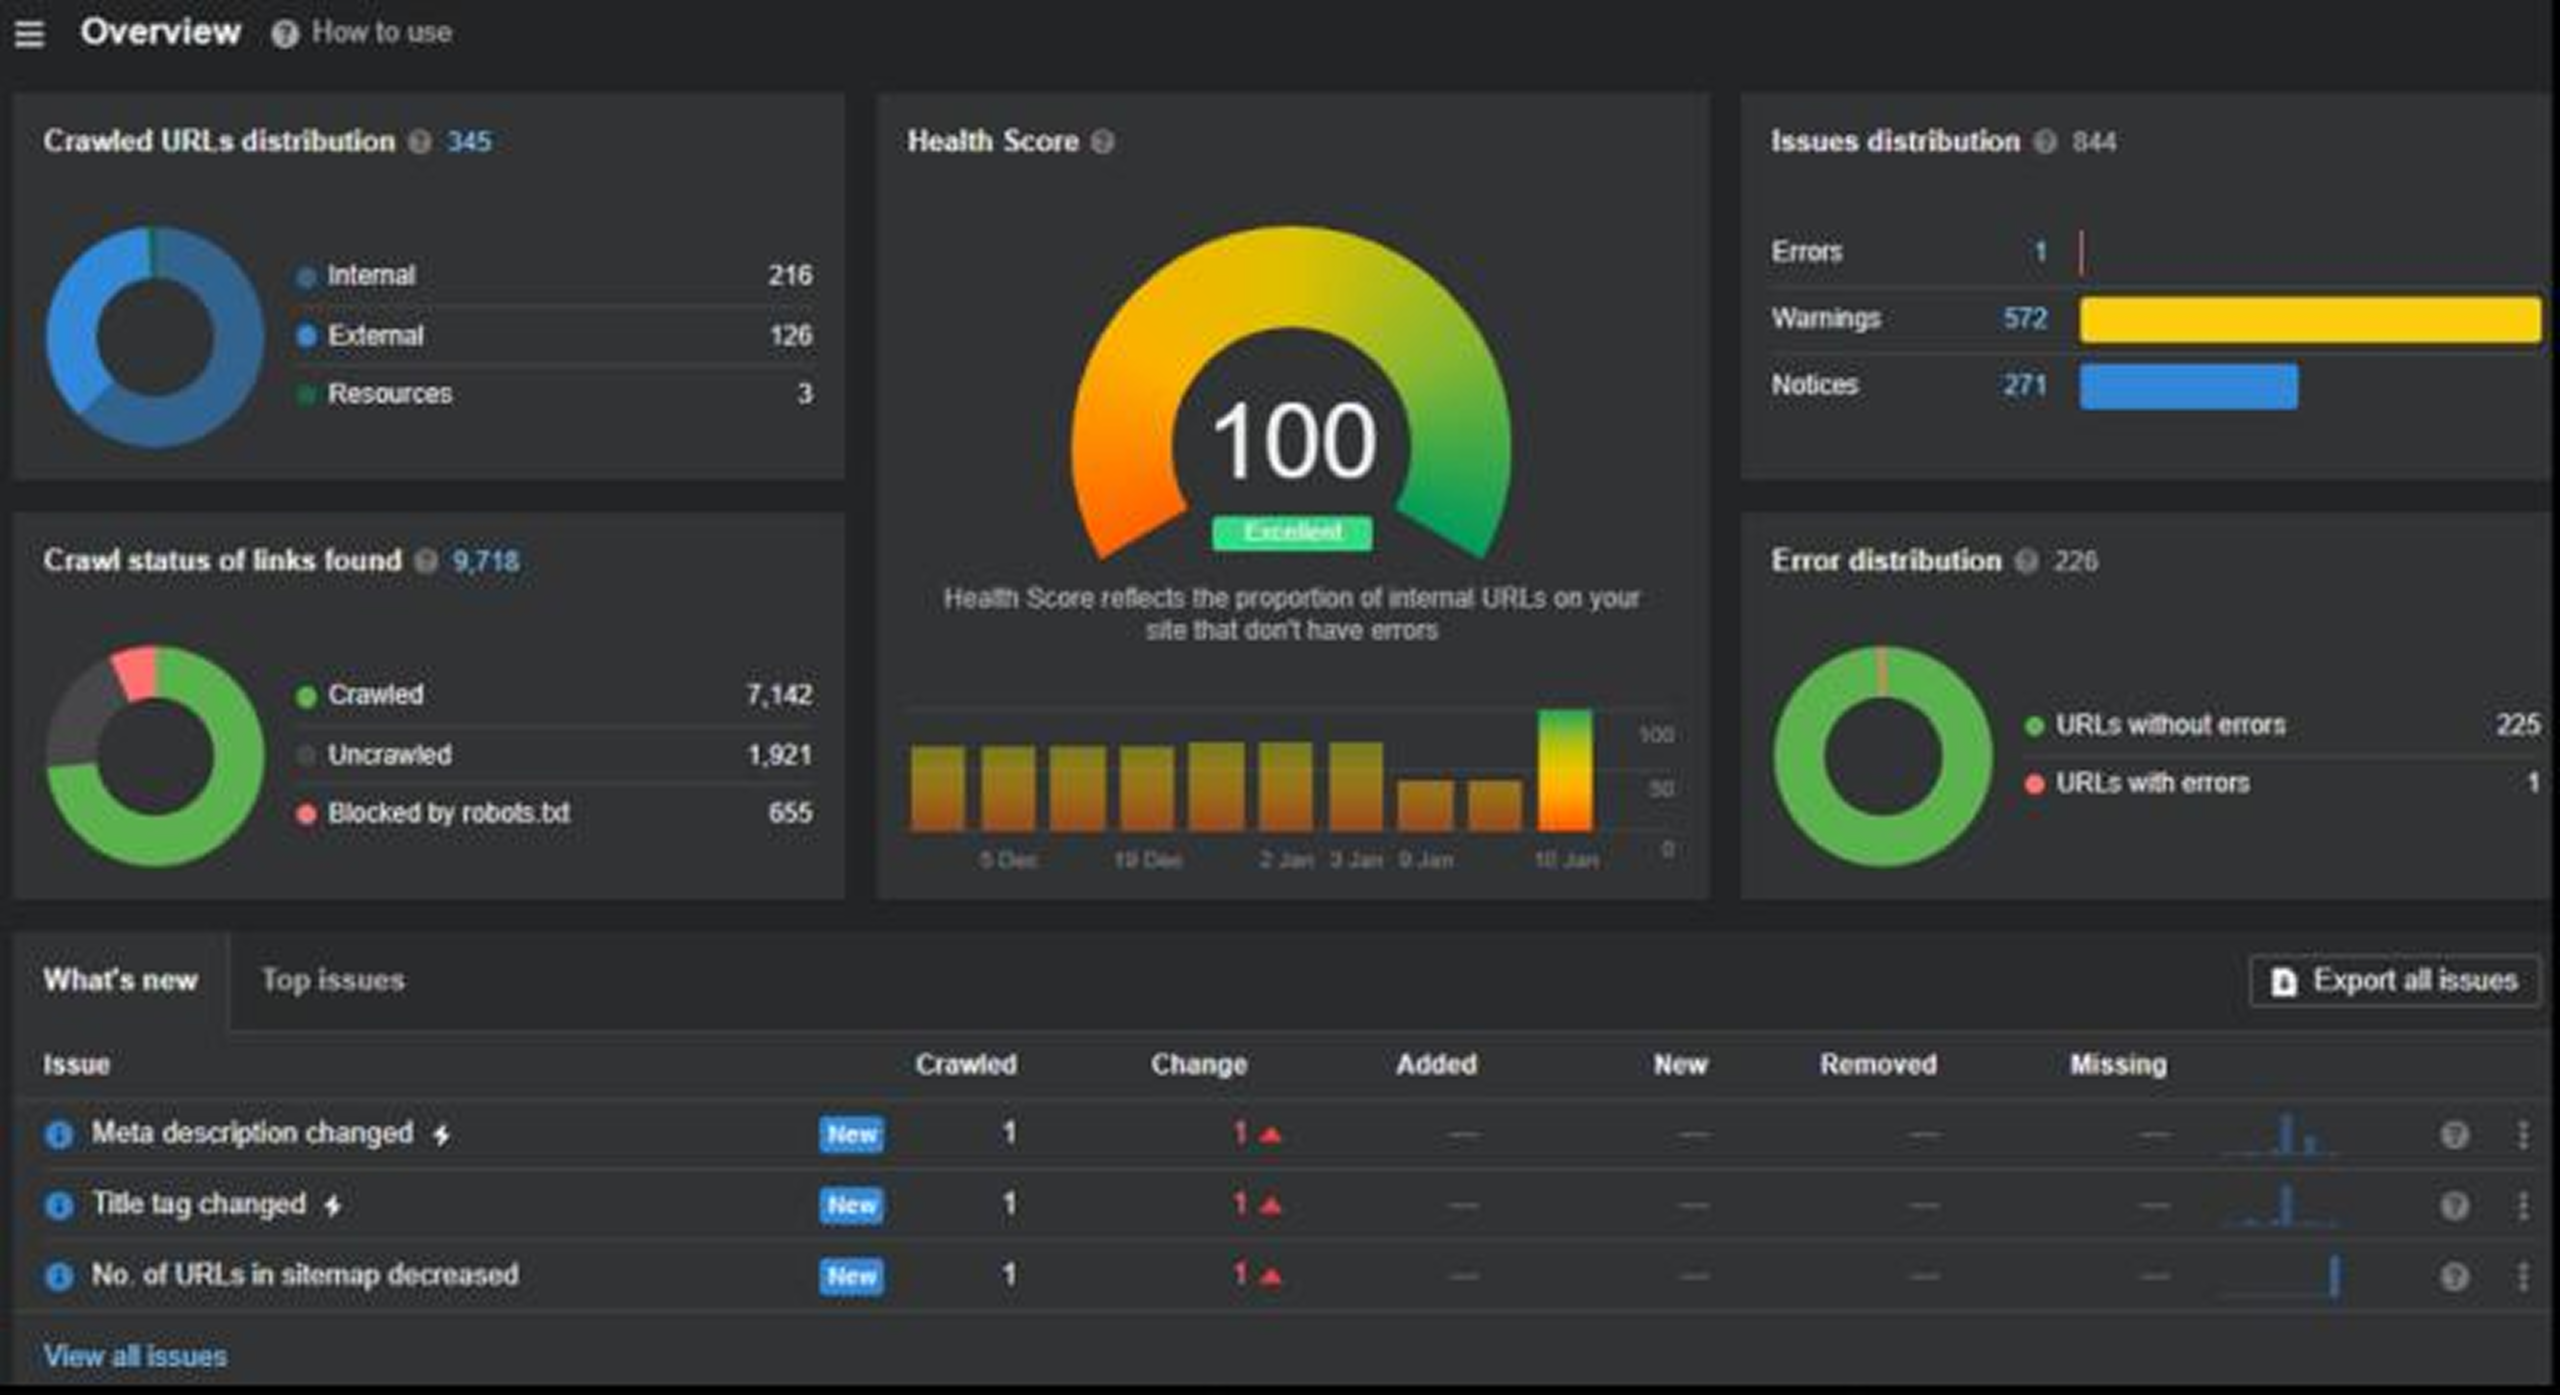Open three-dot menu for Meta description changed row
2560x1395 pixels.
(2523, 1135)
